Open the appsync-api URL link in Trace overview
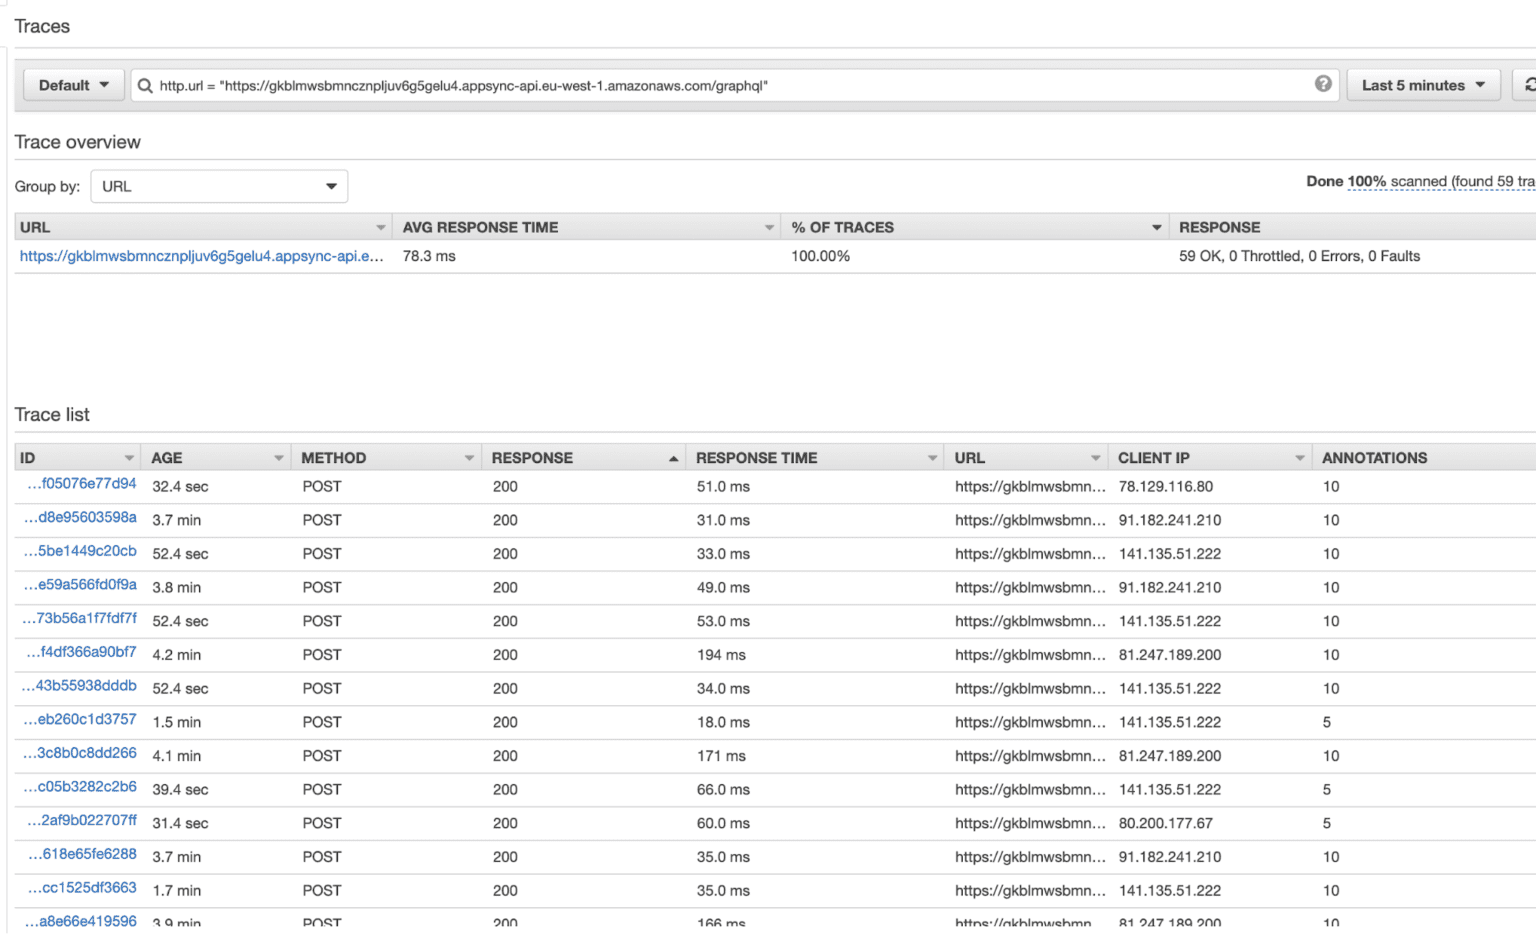The image size is (1536, 934). point(200,256)
